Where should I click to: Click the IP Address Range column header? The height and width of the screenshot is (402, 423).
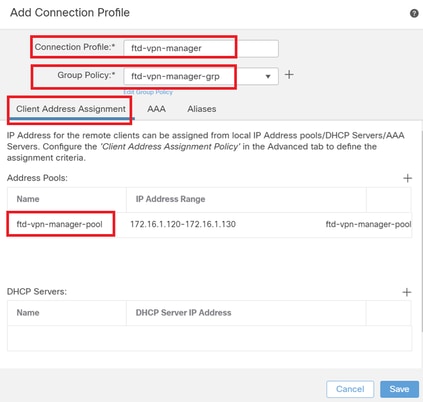(x=170, y=199)
